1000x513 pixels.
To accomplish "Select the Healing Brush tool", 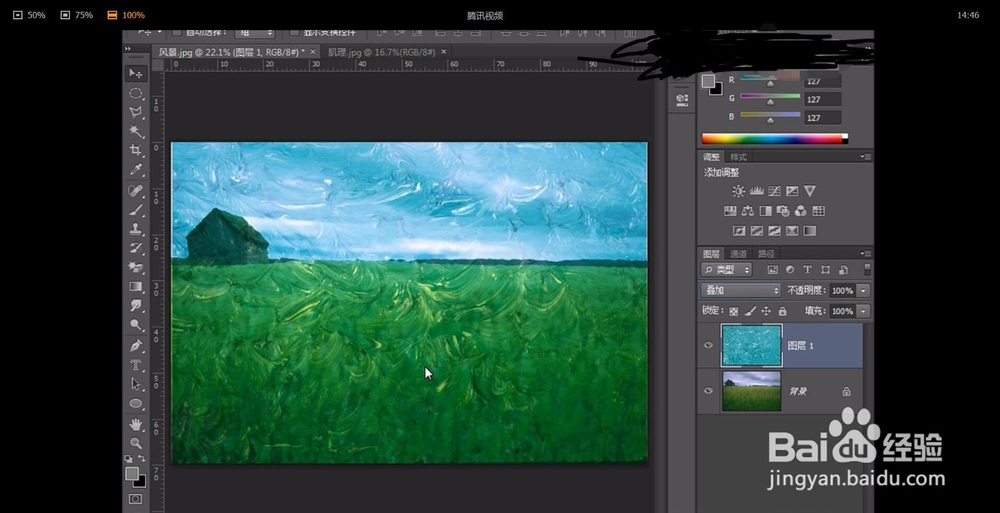I will pos(136,191).
